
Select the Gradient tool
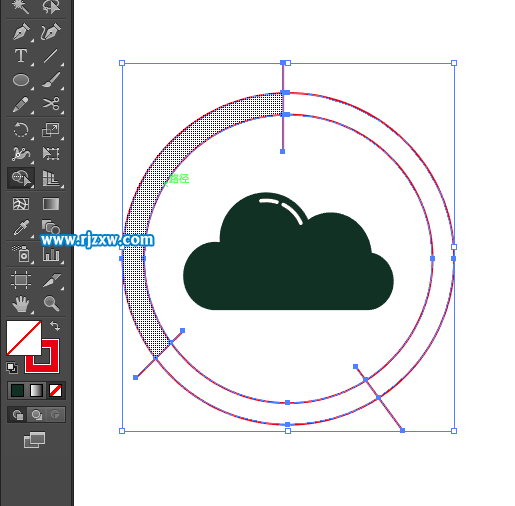(x=51, y=204)
